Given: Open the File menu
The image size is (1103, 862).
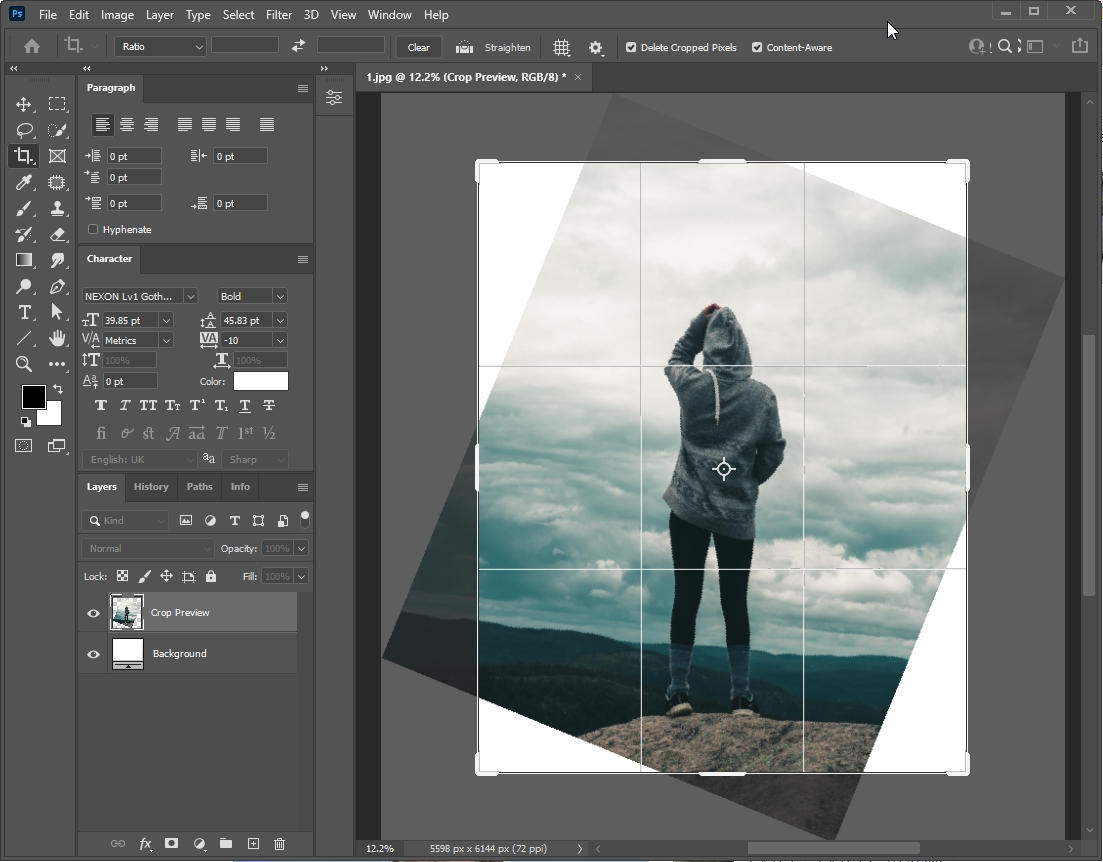Looking at the screenshot, I should 48,15.
